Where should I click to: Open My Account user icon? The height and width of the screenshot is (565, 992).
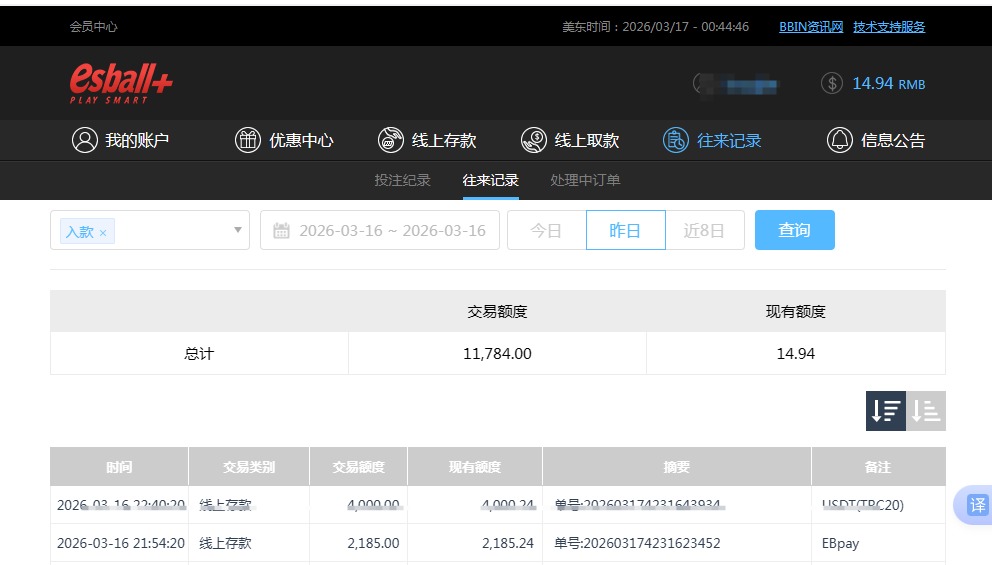coord(85,140)
